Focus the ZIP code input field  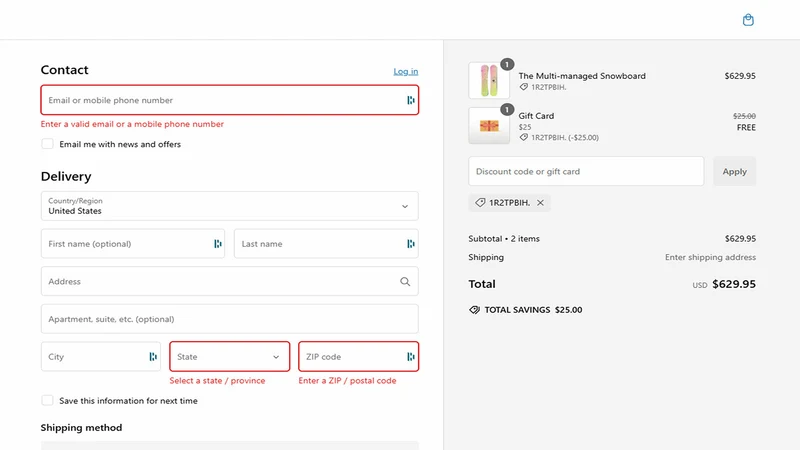359,357
